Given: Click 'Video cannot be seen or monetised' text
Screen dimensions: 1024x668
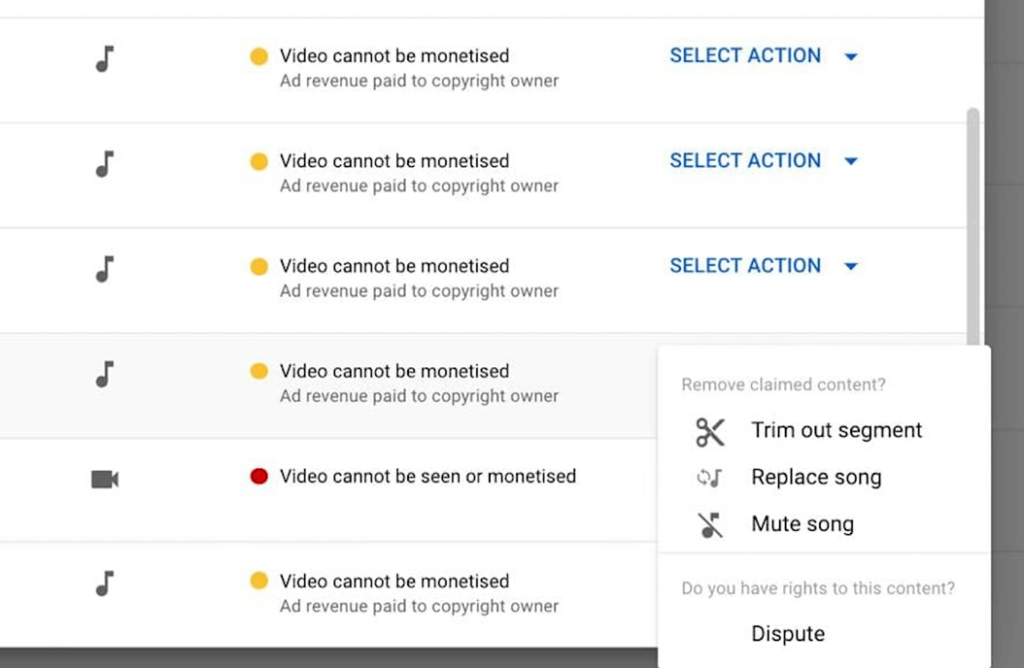Looking at the screenshot, I should [x=427, y=477].
